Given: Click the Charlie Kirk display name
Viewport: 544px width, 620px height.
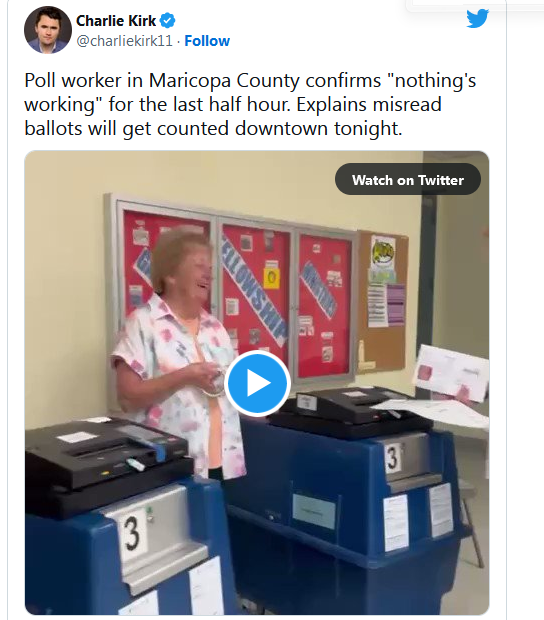Looking at the screenshot, I should (116, 21).
